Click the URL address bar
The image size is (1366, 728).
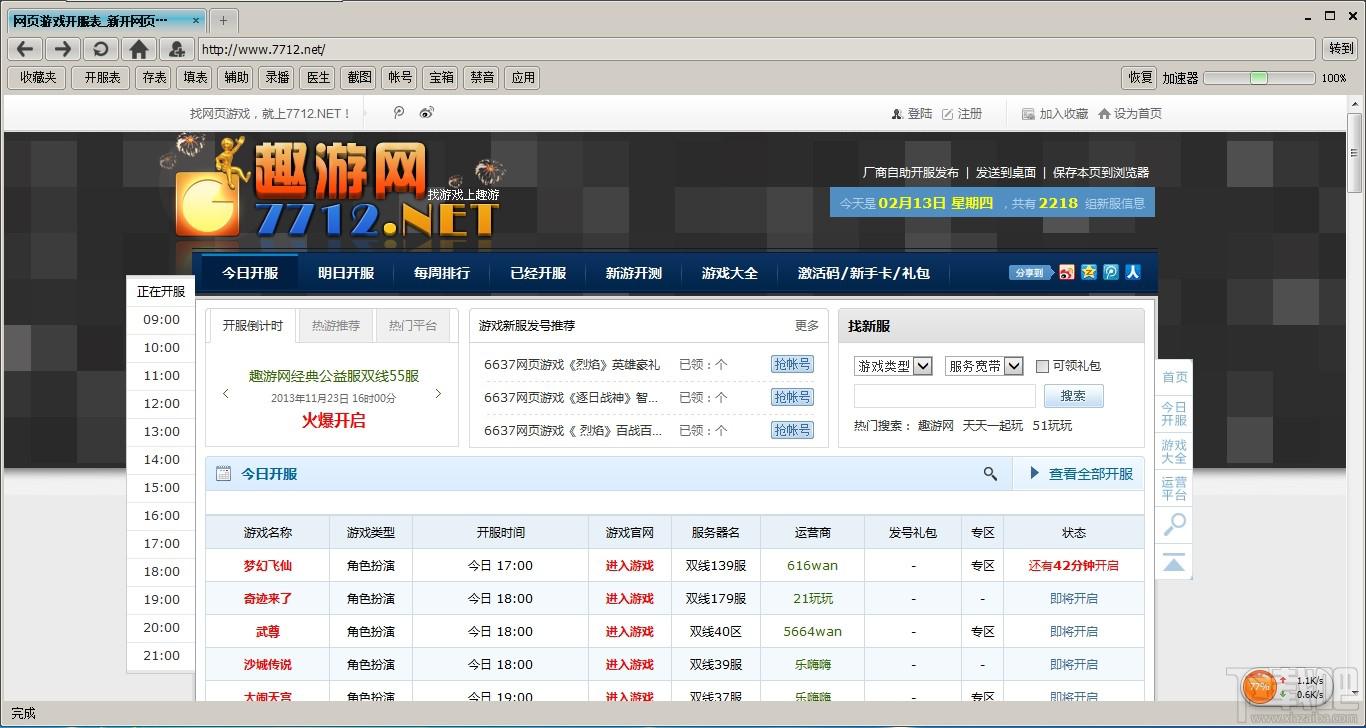pos(756,49)
